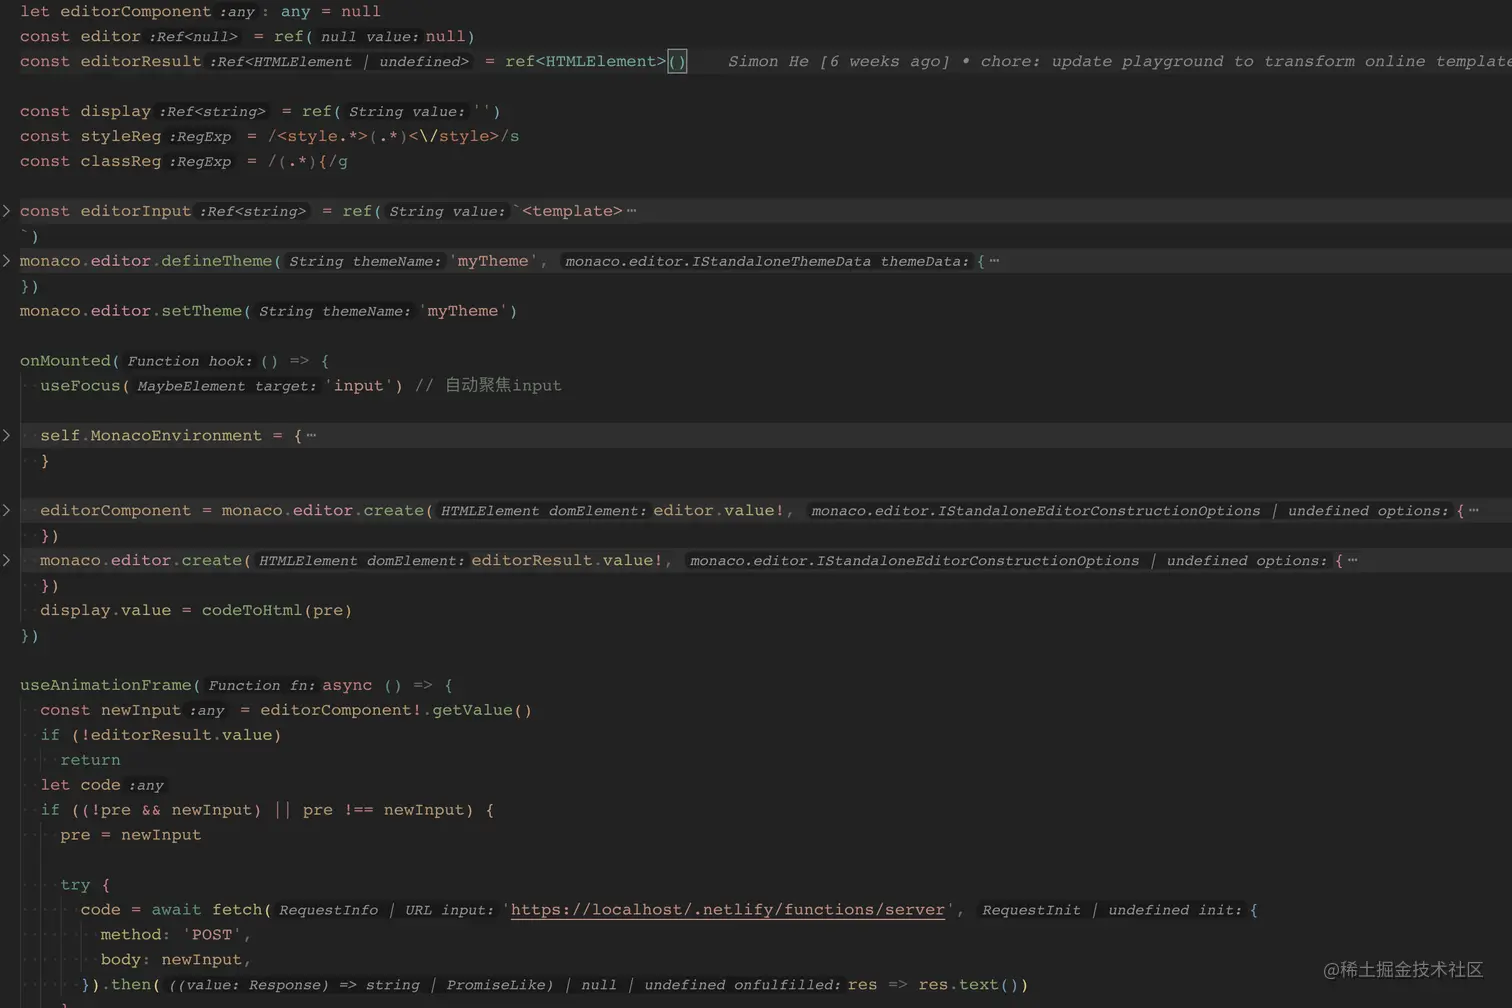Click the 自动聚焦input comment

coord(488,386)
